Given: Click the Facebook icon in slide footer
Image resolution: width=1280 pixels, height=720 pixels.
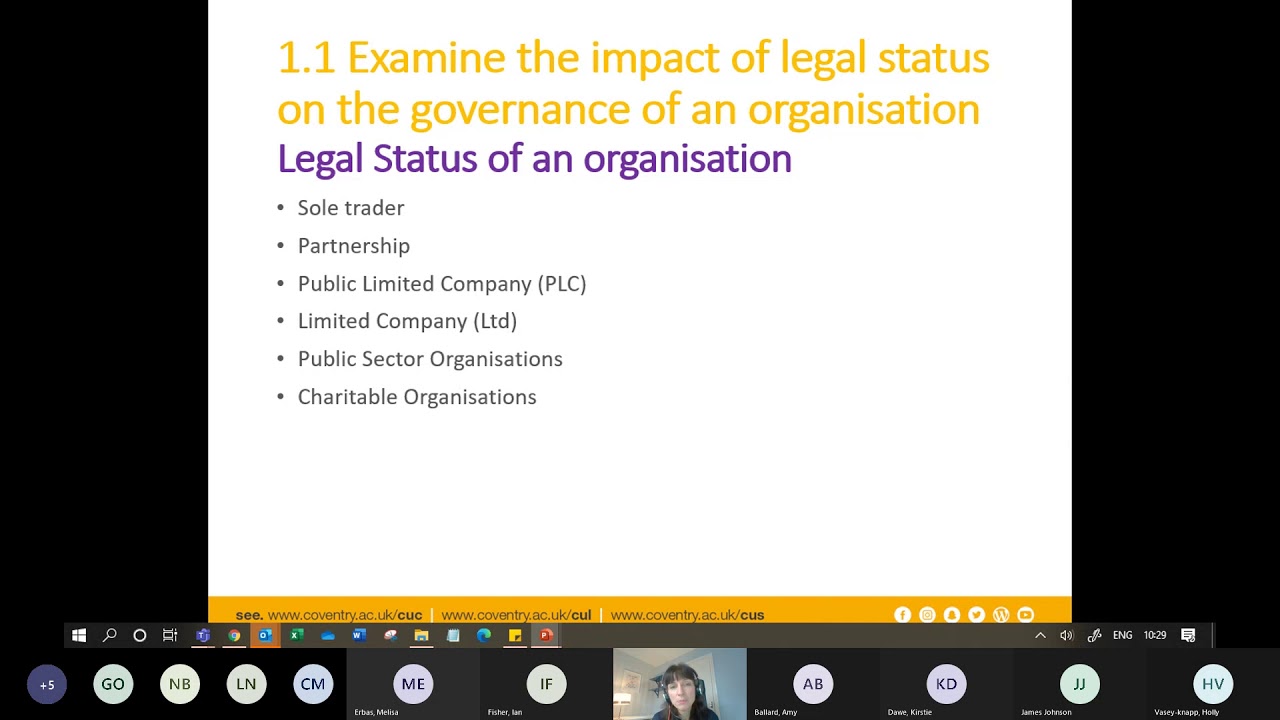Looking at the screenshot, I should 902,615.
